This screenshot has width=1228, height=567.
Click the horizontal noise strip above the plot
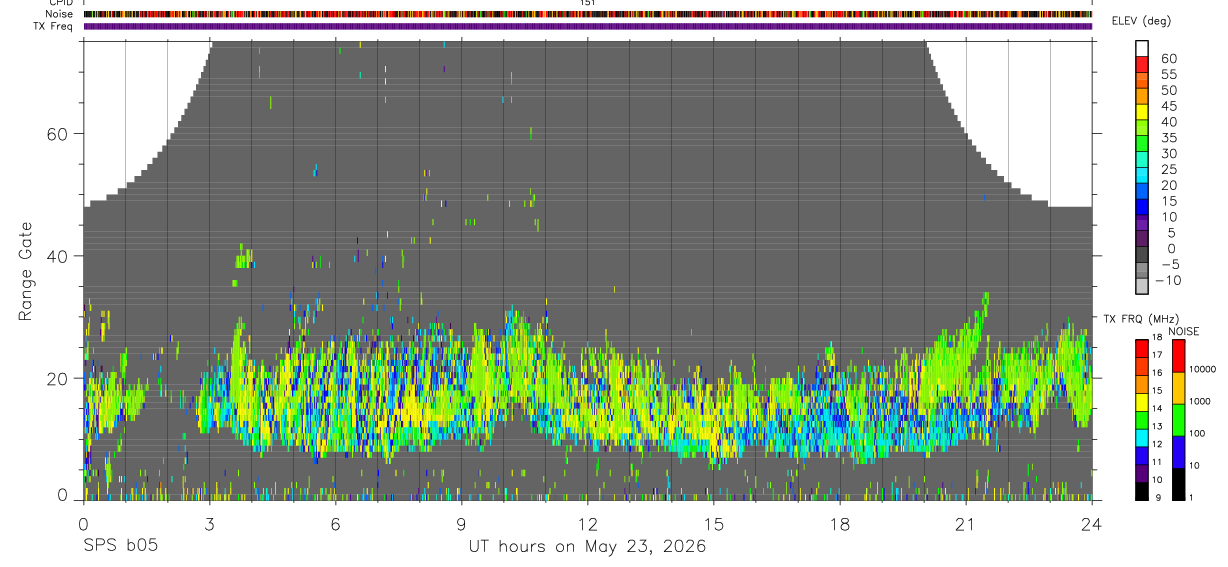588,14
